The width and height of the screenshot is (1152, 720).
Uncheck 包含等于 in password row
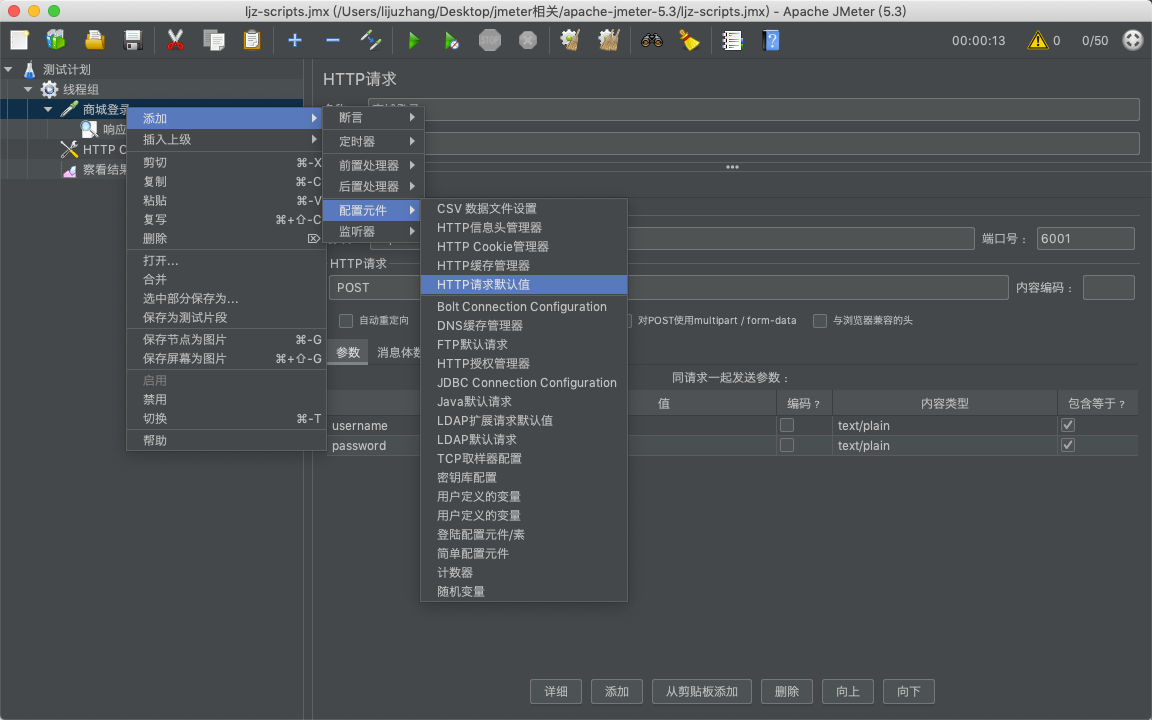coord(1068,445)
